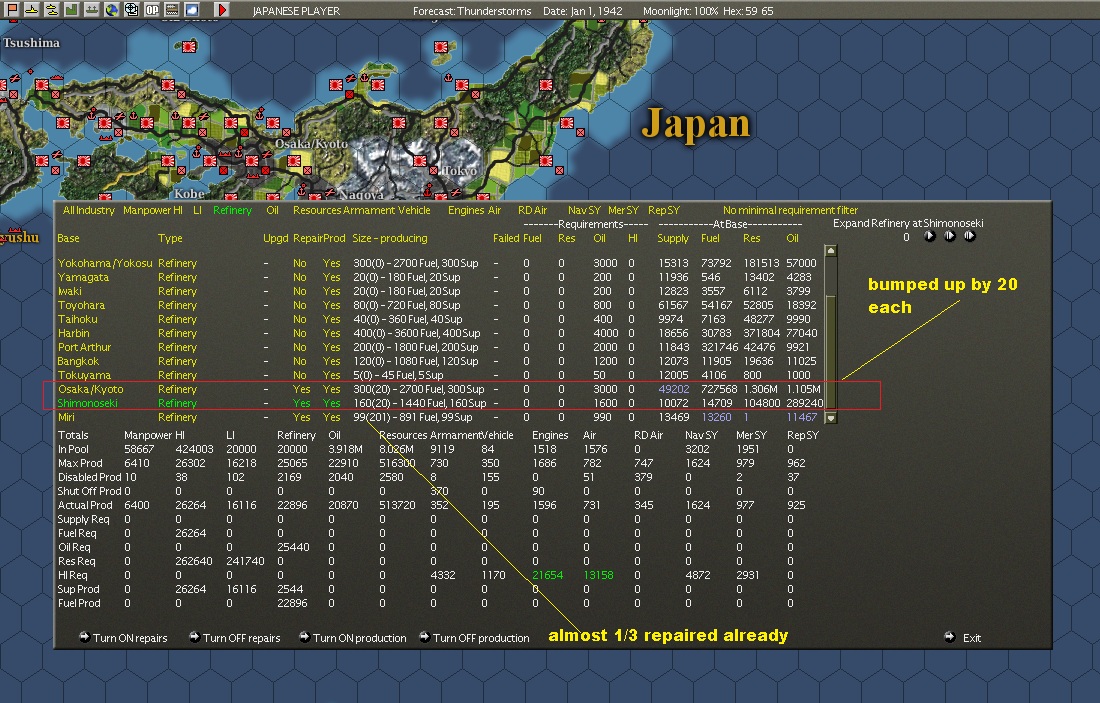Click the red end-turn arrow icon
The height and width of the screenshot is (703, 1100).
tap(221, 9)
